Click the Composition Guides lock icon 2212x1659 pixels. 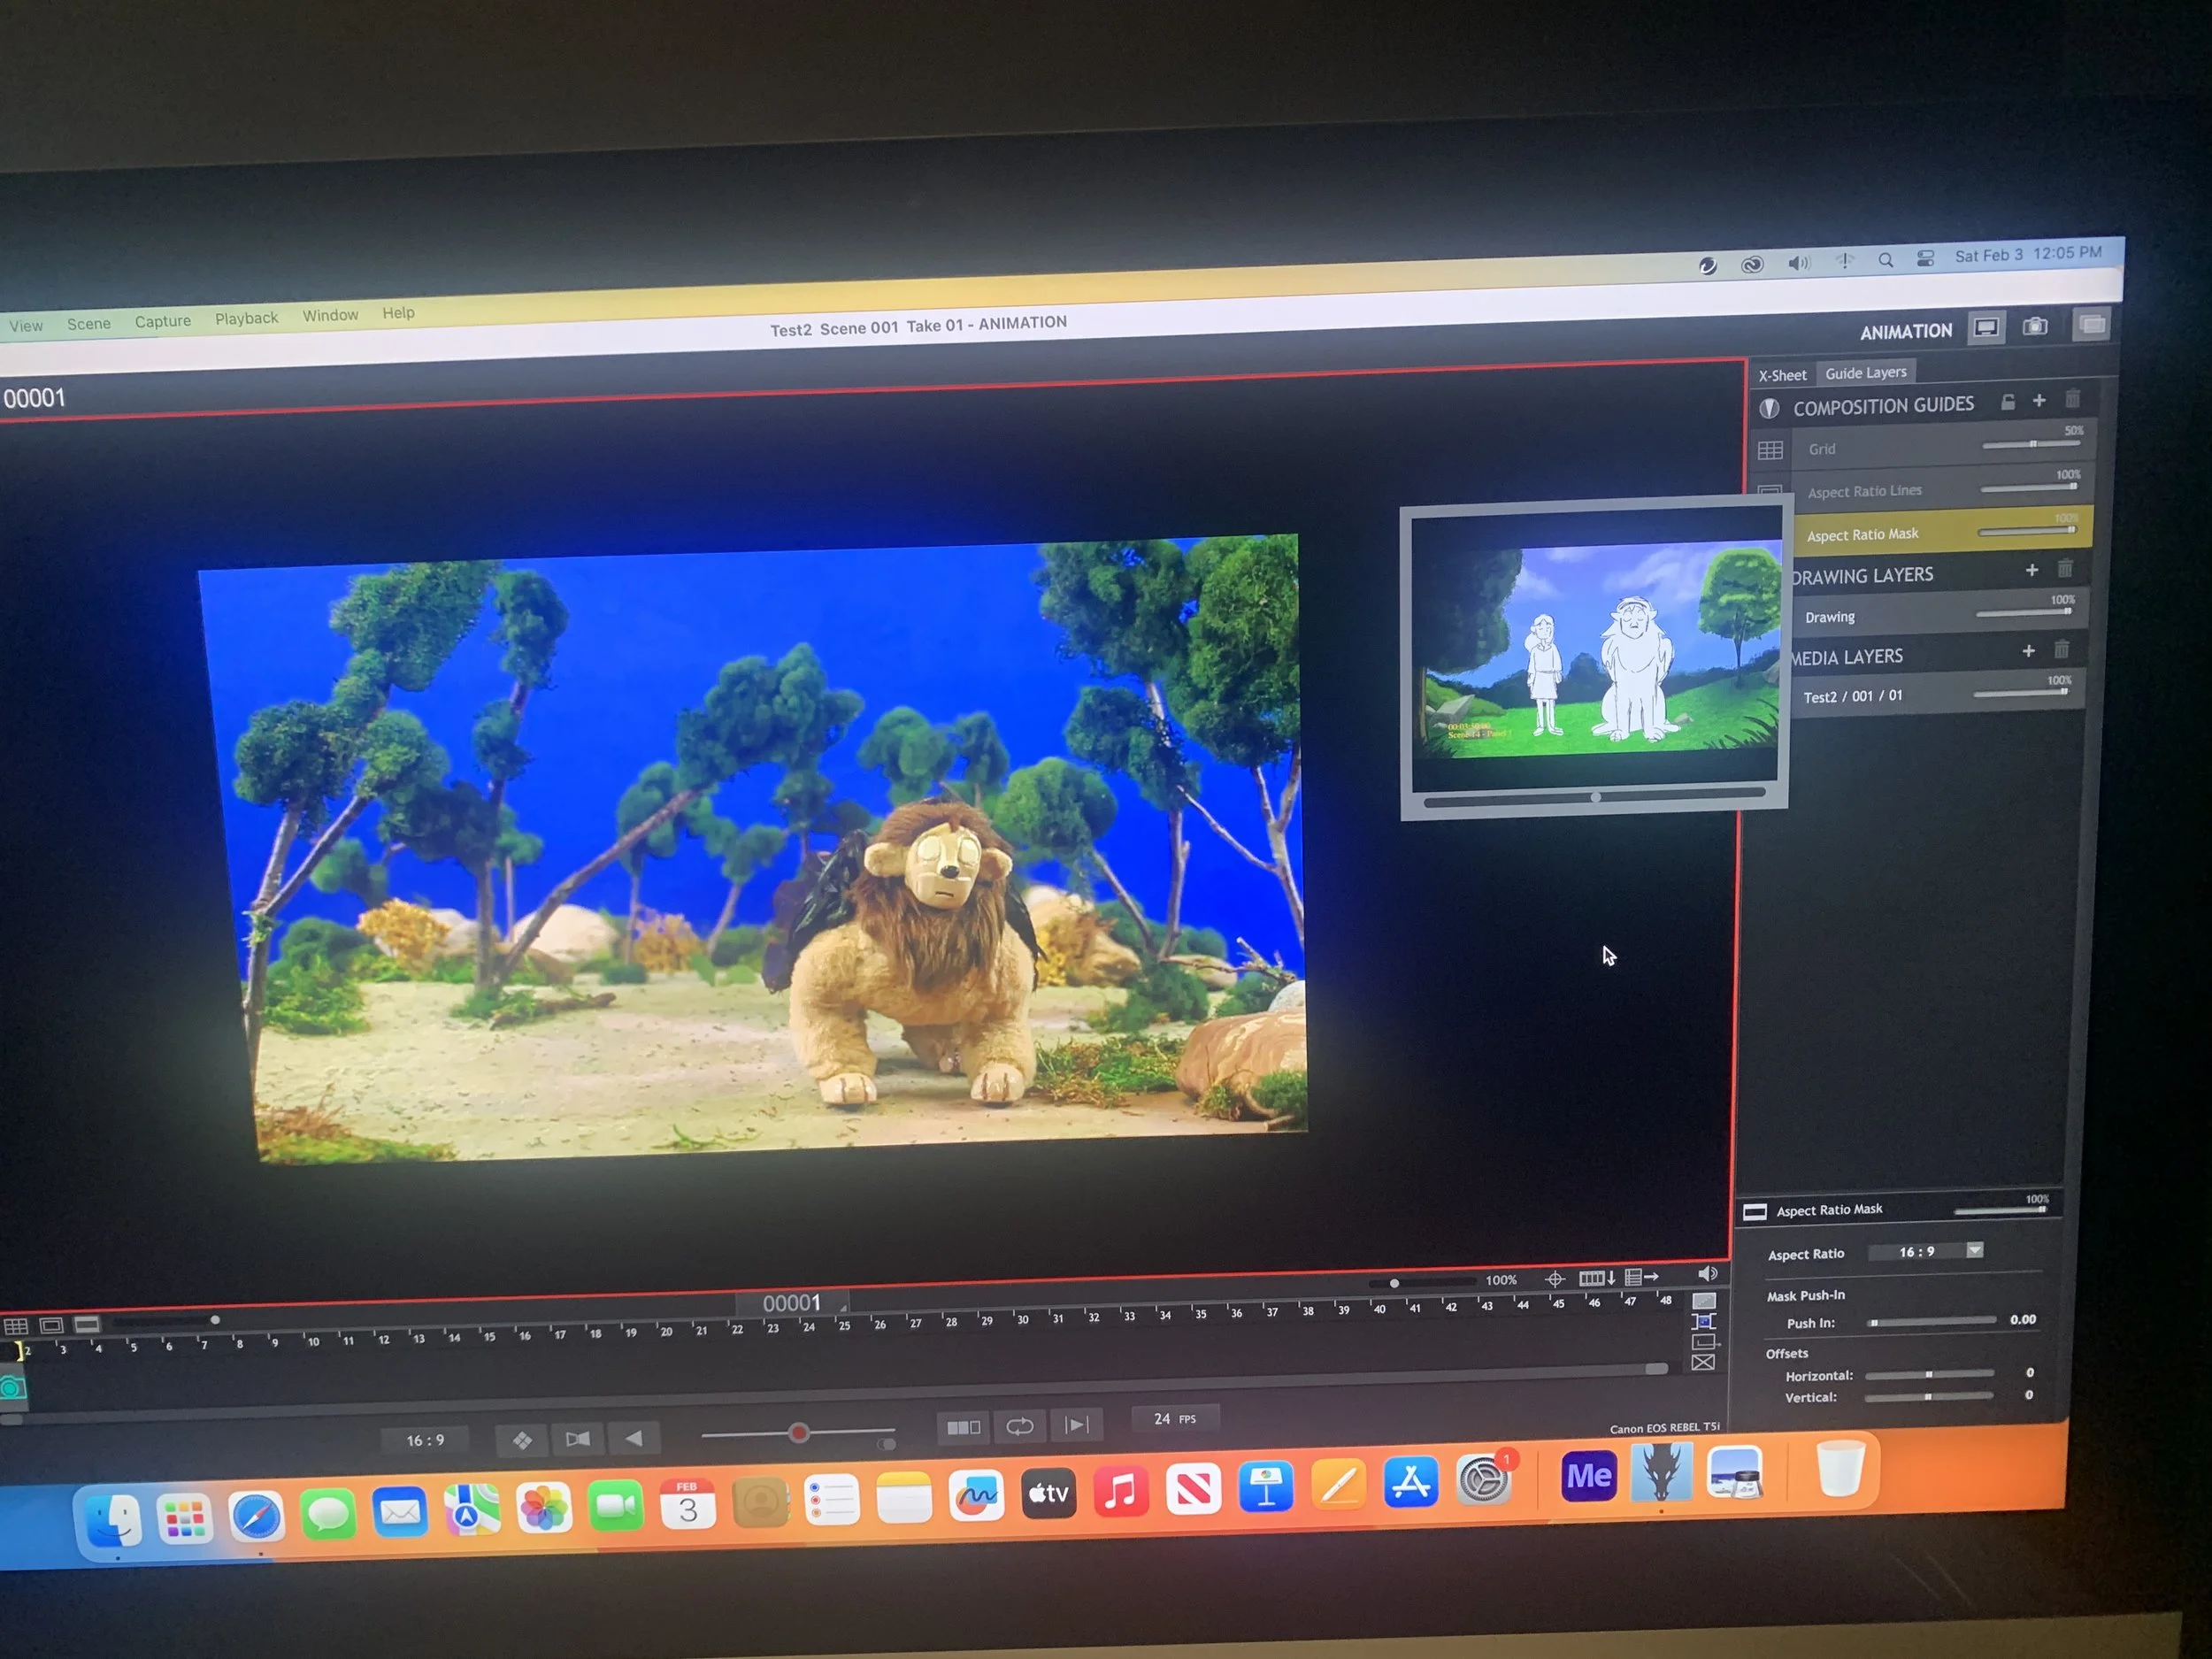tap(2007, 402)
